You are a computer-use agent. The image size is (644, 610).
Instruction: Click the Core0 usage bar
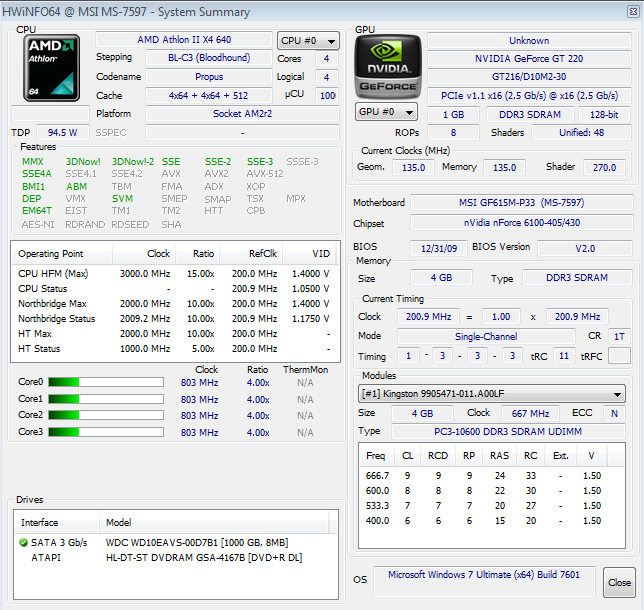coord(106,382)
